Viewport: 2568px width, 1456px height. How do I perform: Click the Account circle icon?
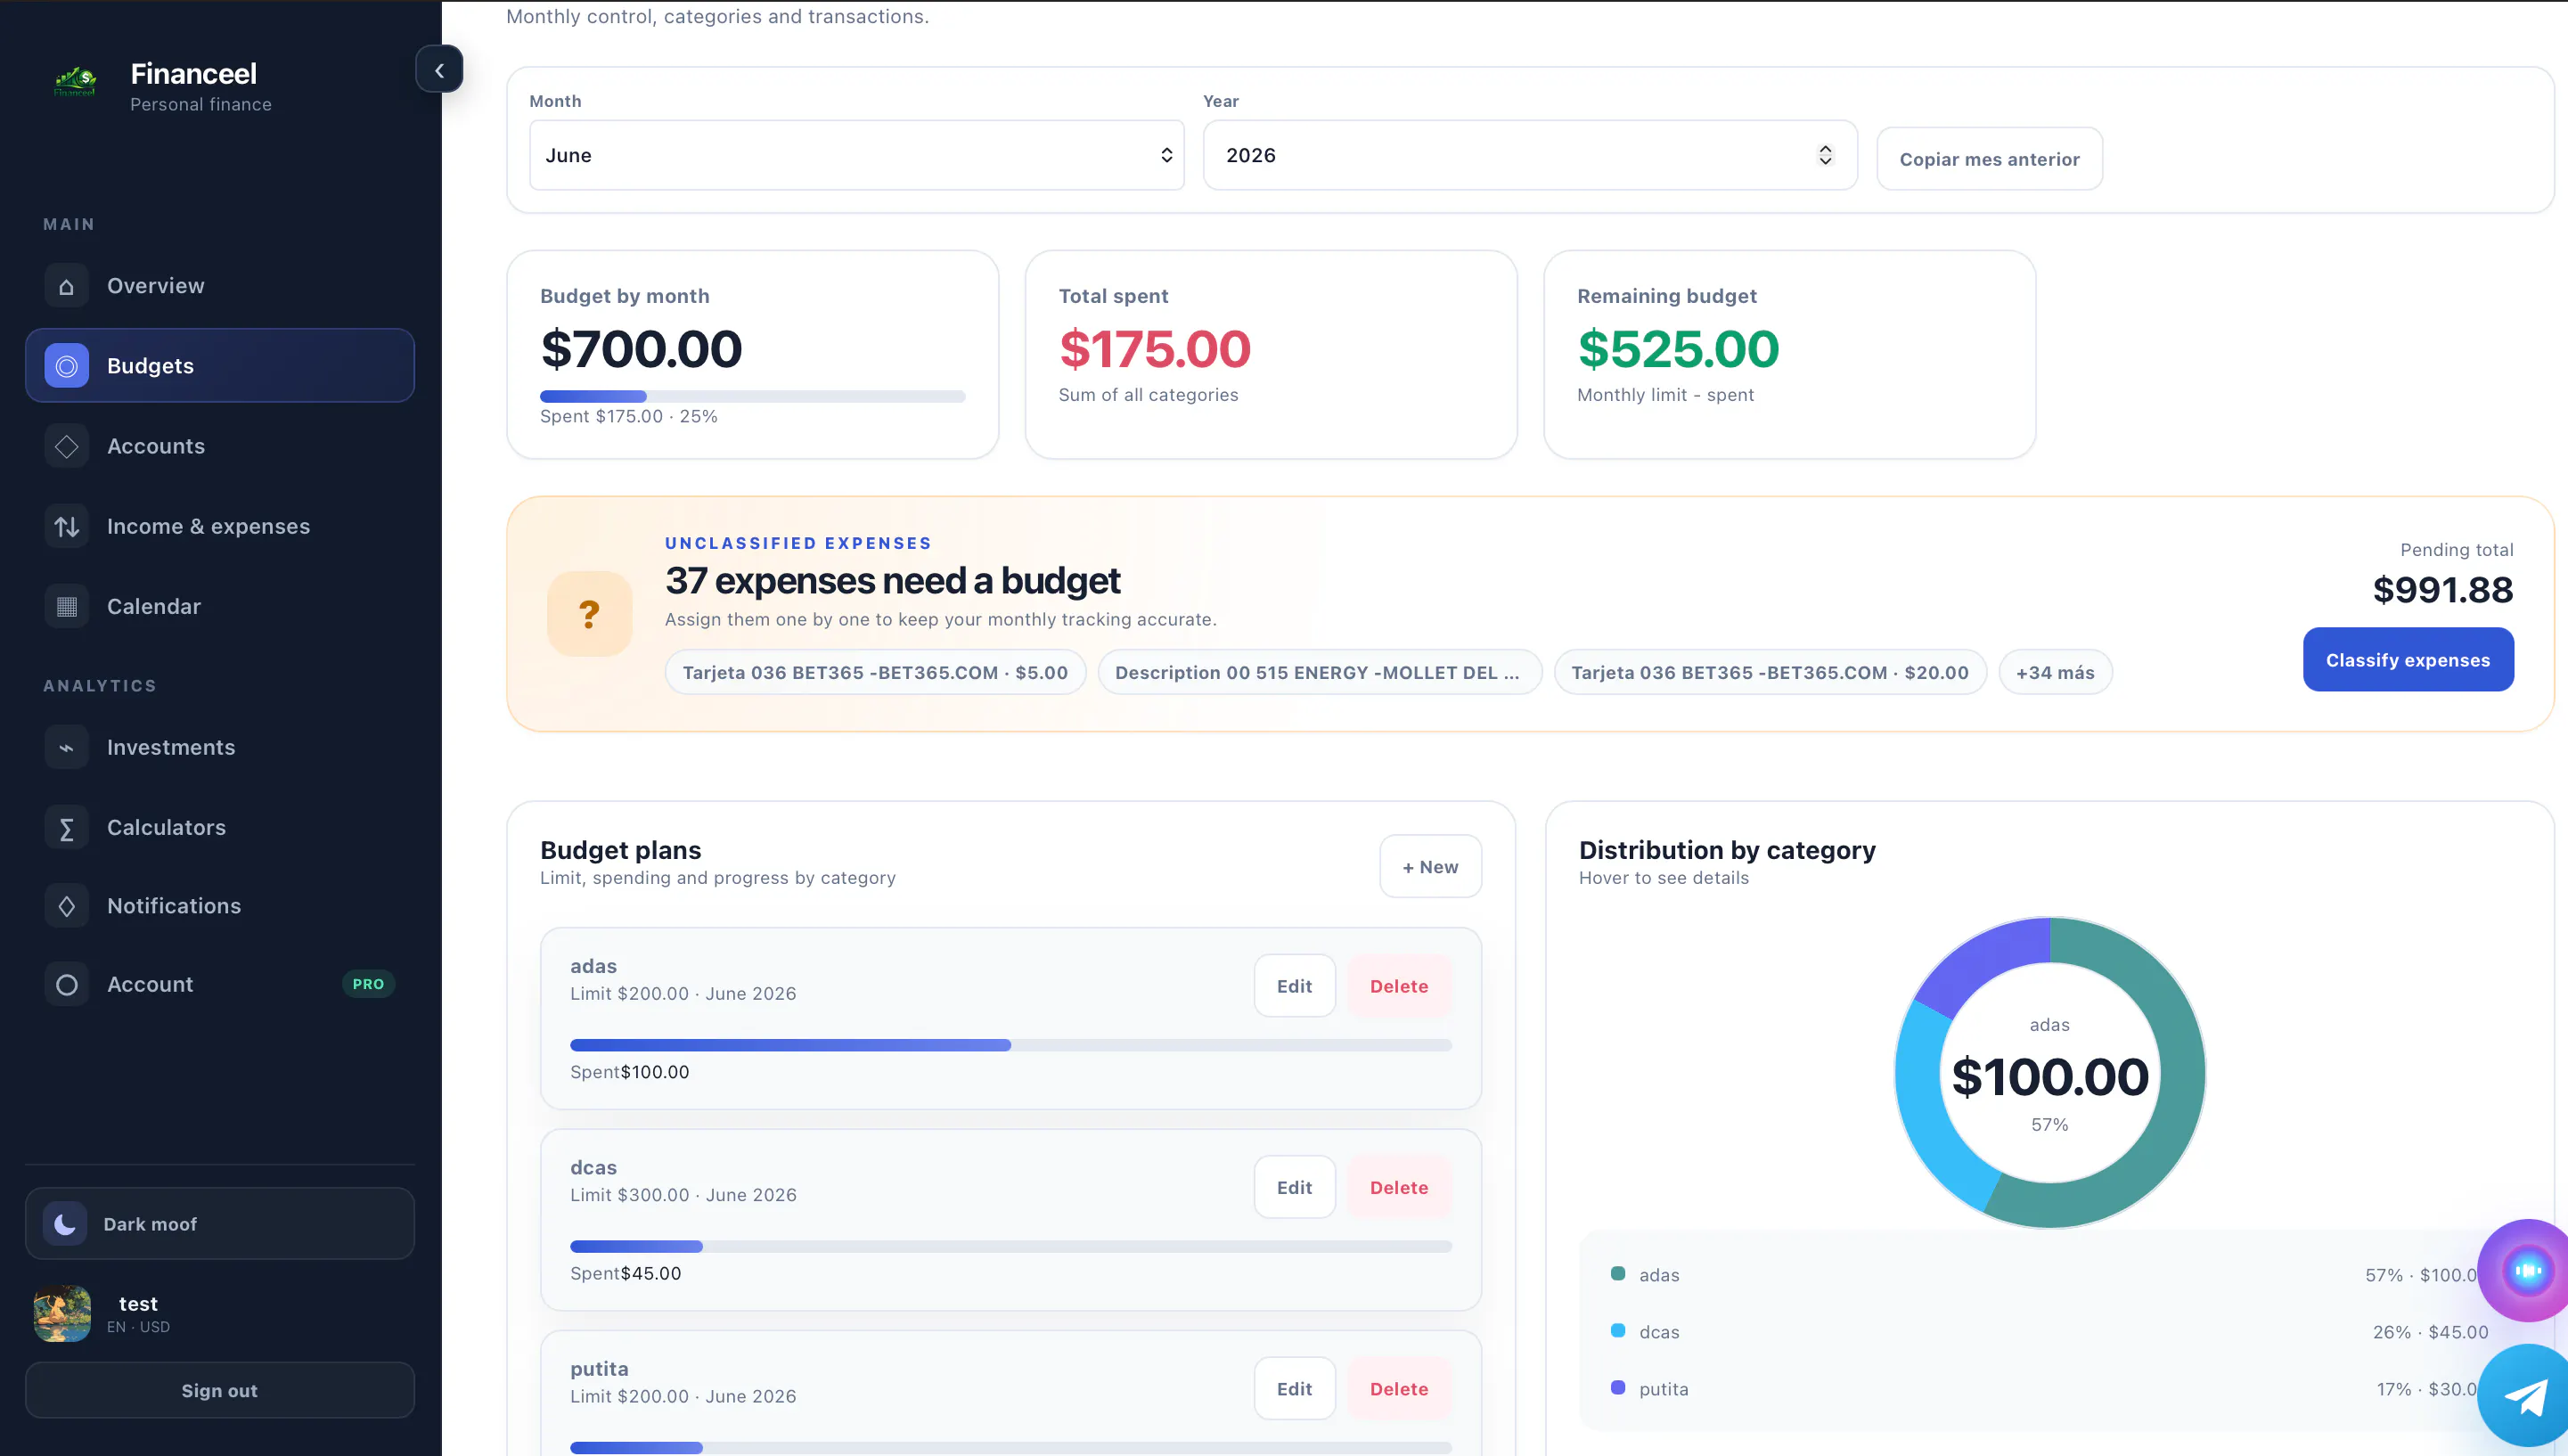point(67,985)
